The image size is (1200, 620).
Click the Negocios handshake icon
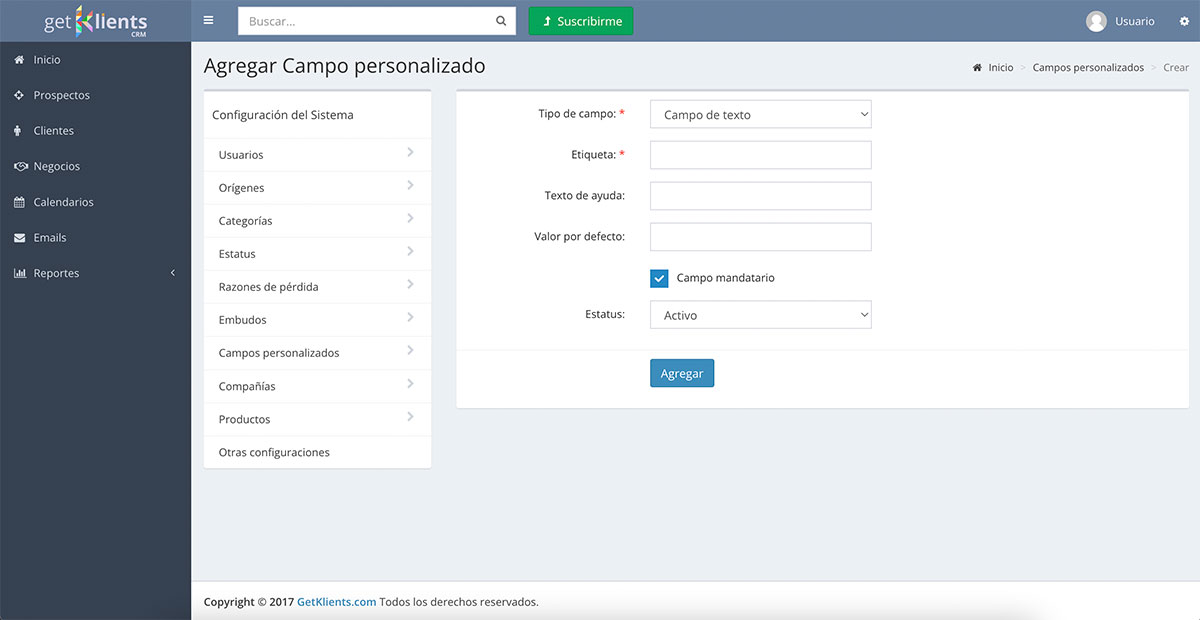(x=20, y=166)
